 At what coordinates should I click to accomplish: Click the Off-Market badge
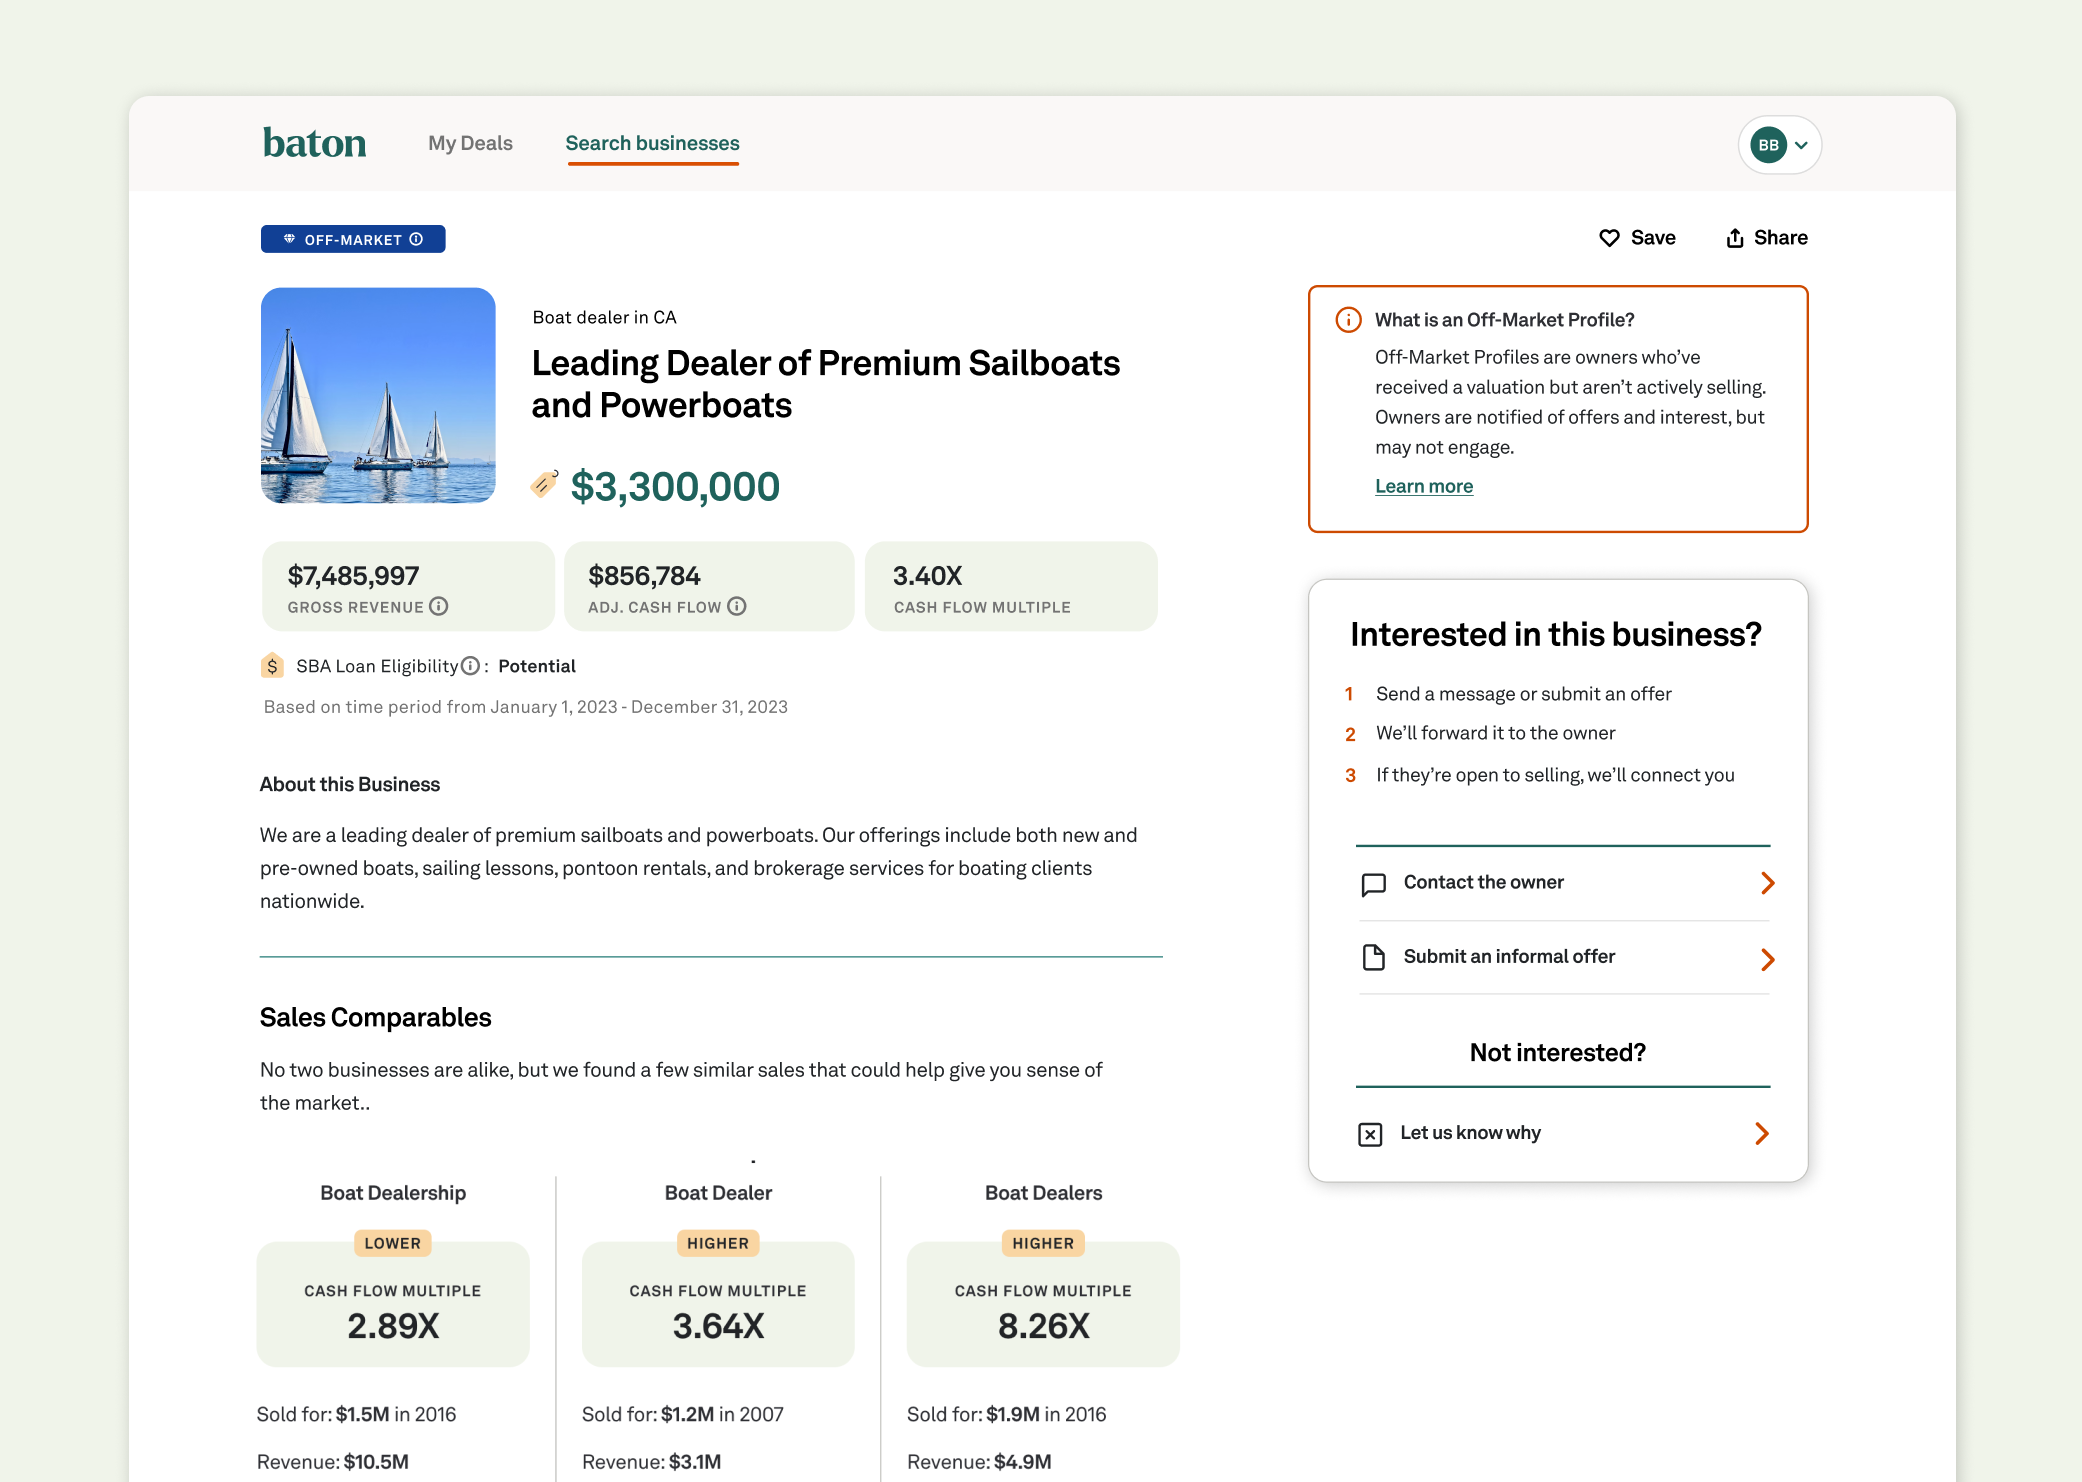pos(353,238)
